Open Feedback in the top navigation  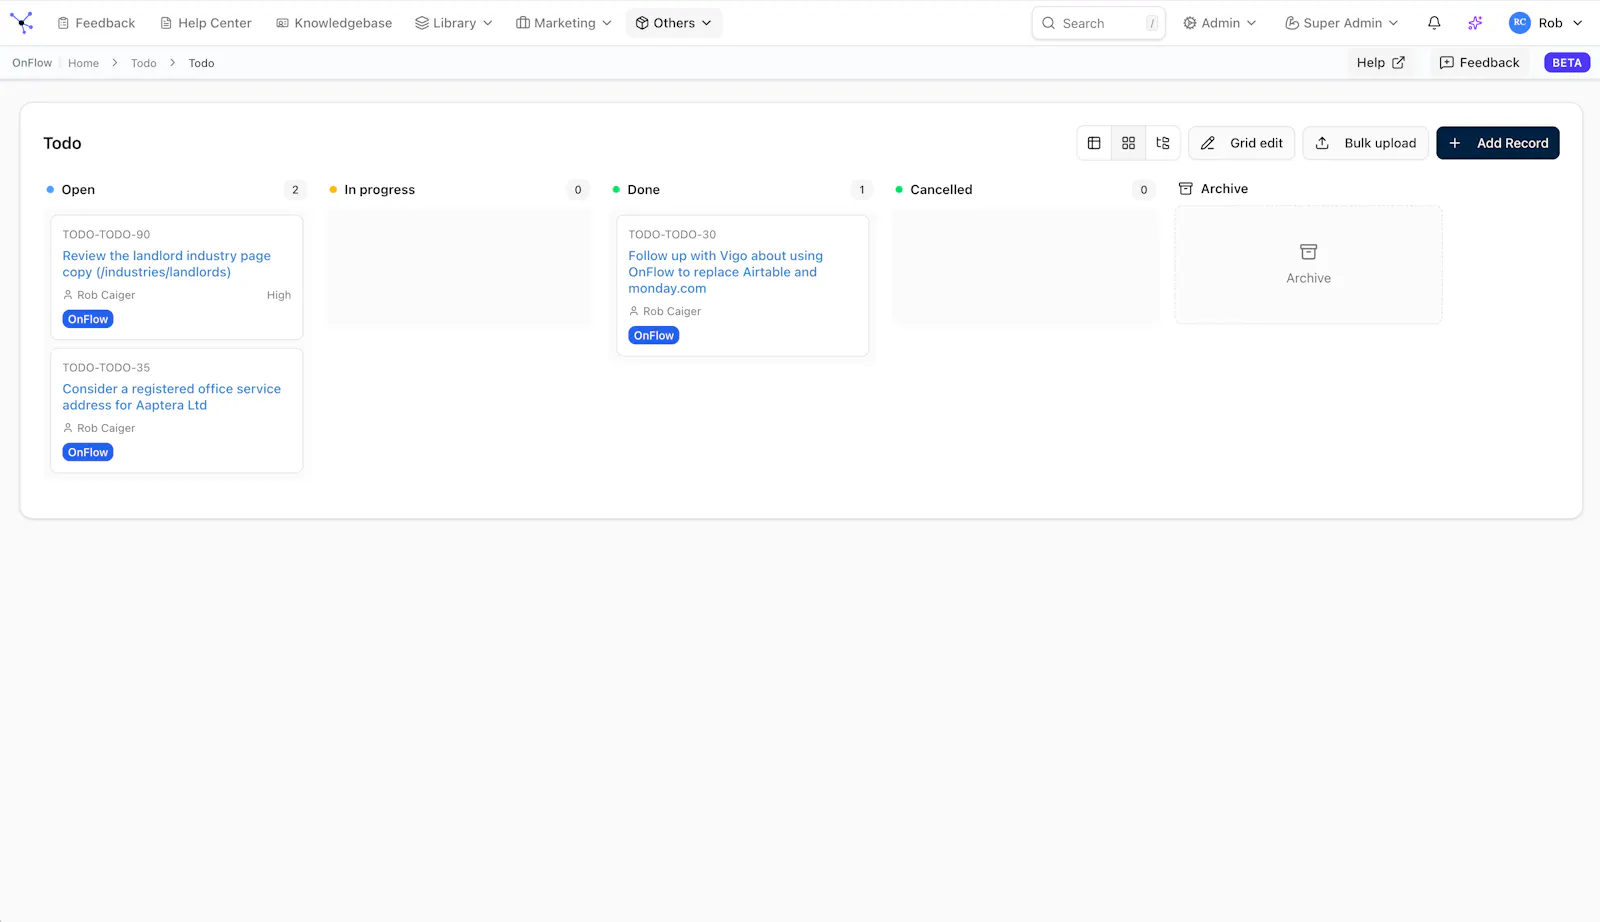coord(96,23)
